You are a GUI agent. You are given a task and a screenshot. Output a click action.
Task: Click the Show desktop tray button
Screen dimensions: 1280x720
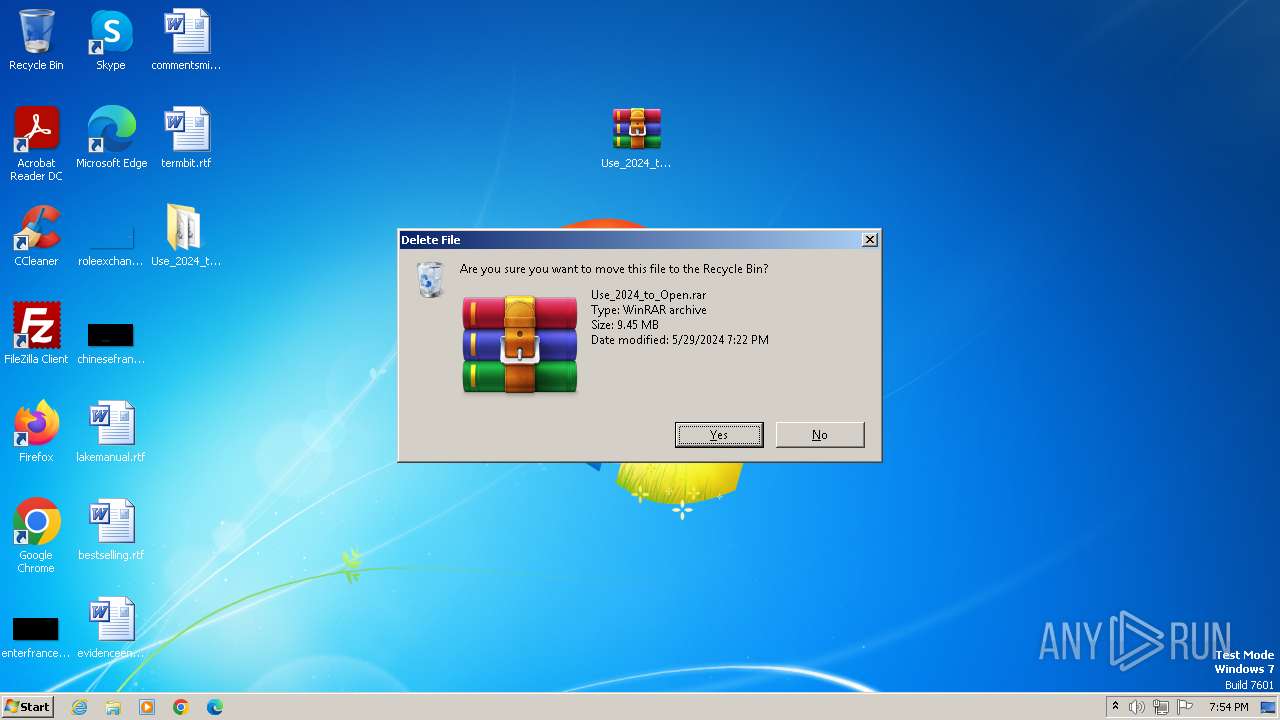(x=1270, y=707)
